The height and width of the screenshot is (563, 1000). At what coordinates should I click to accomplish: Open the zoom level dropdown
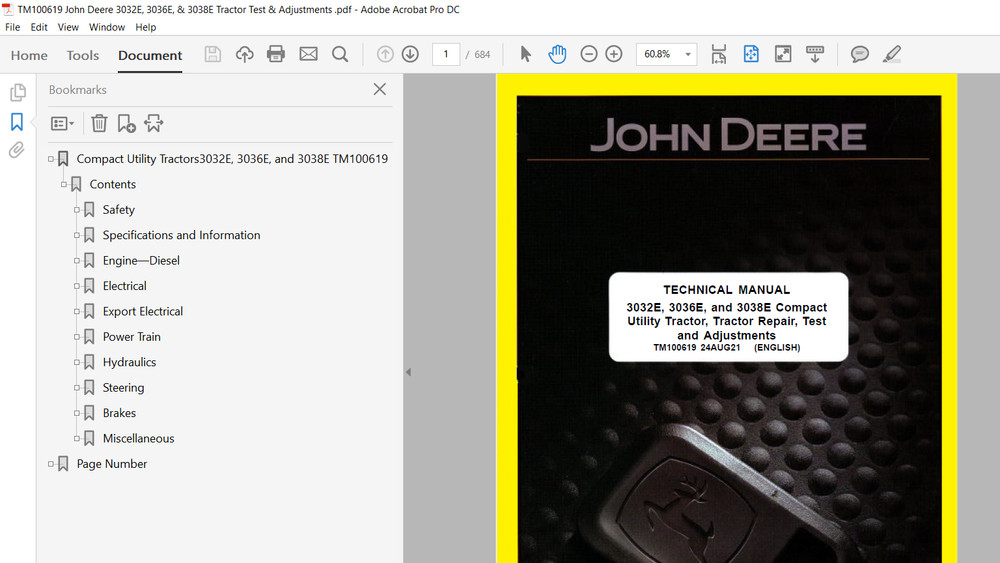688,54
